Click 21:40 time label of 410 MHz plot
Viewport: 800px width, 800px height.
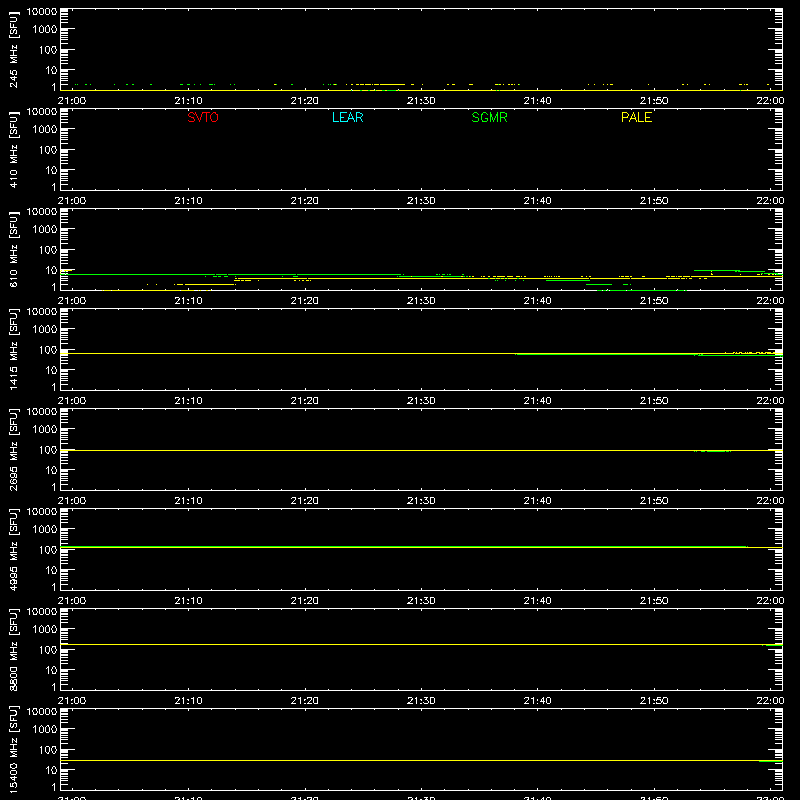(537, 201)
